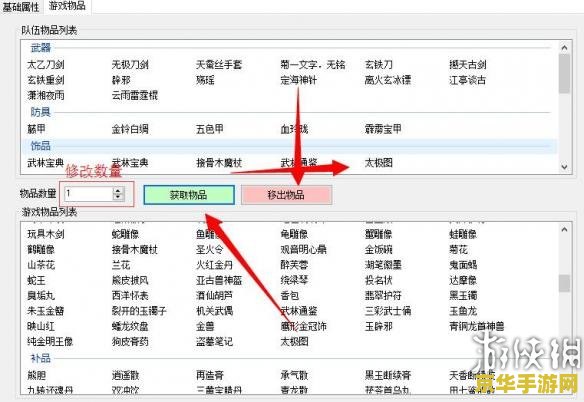Select 翡翠护符 in the game item list
This screenshot has width=584, height=402.
point(383,296)
